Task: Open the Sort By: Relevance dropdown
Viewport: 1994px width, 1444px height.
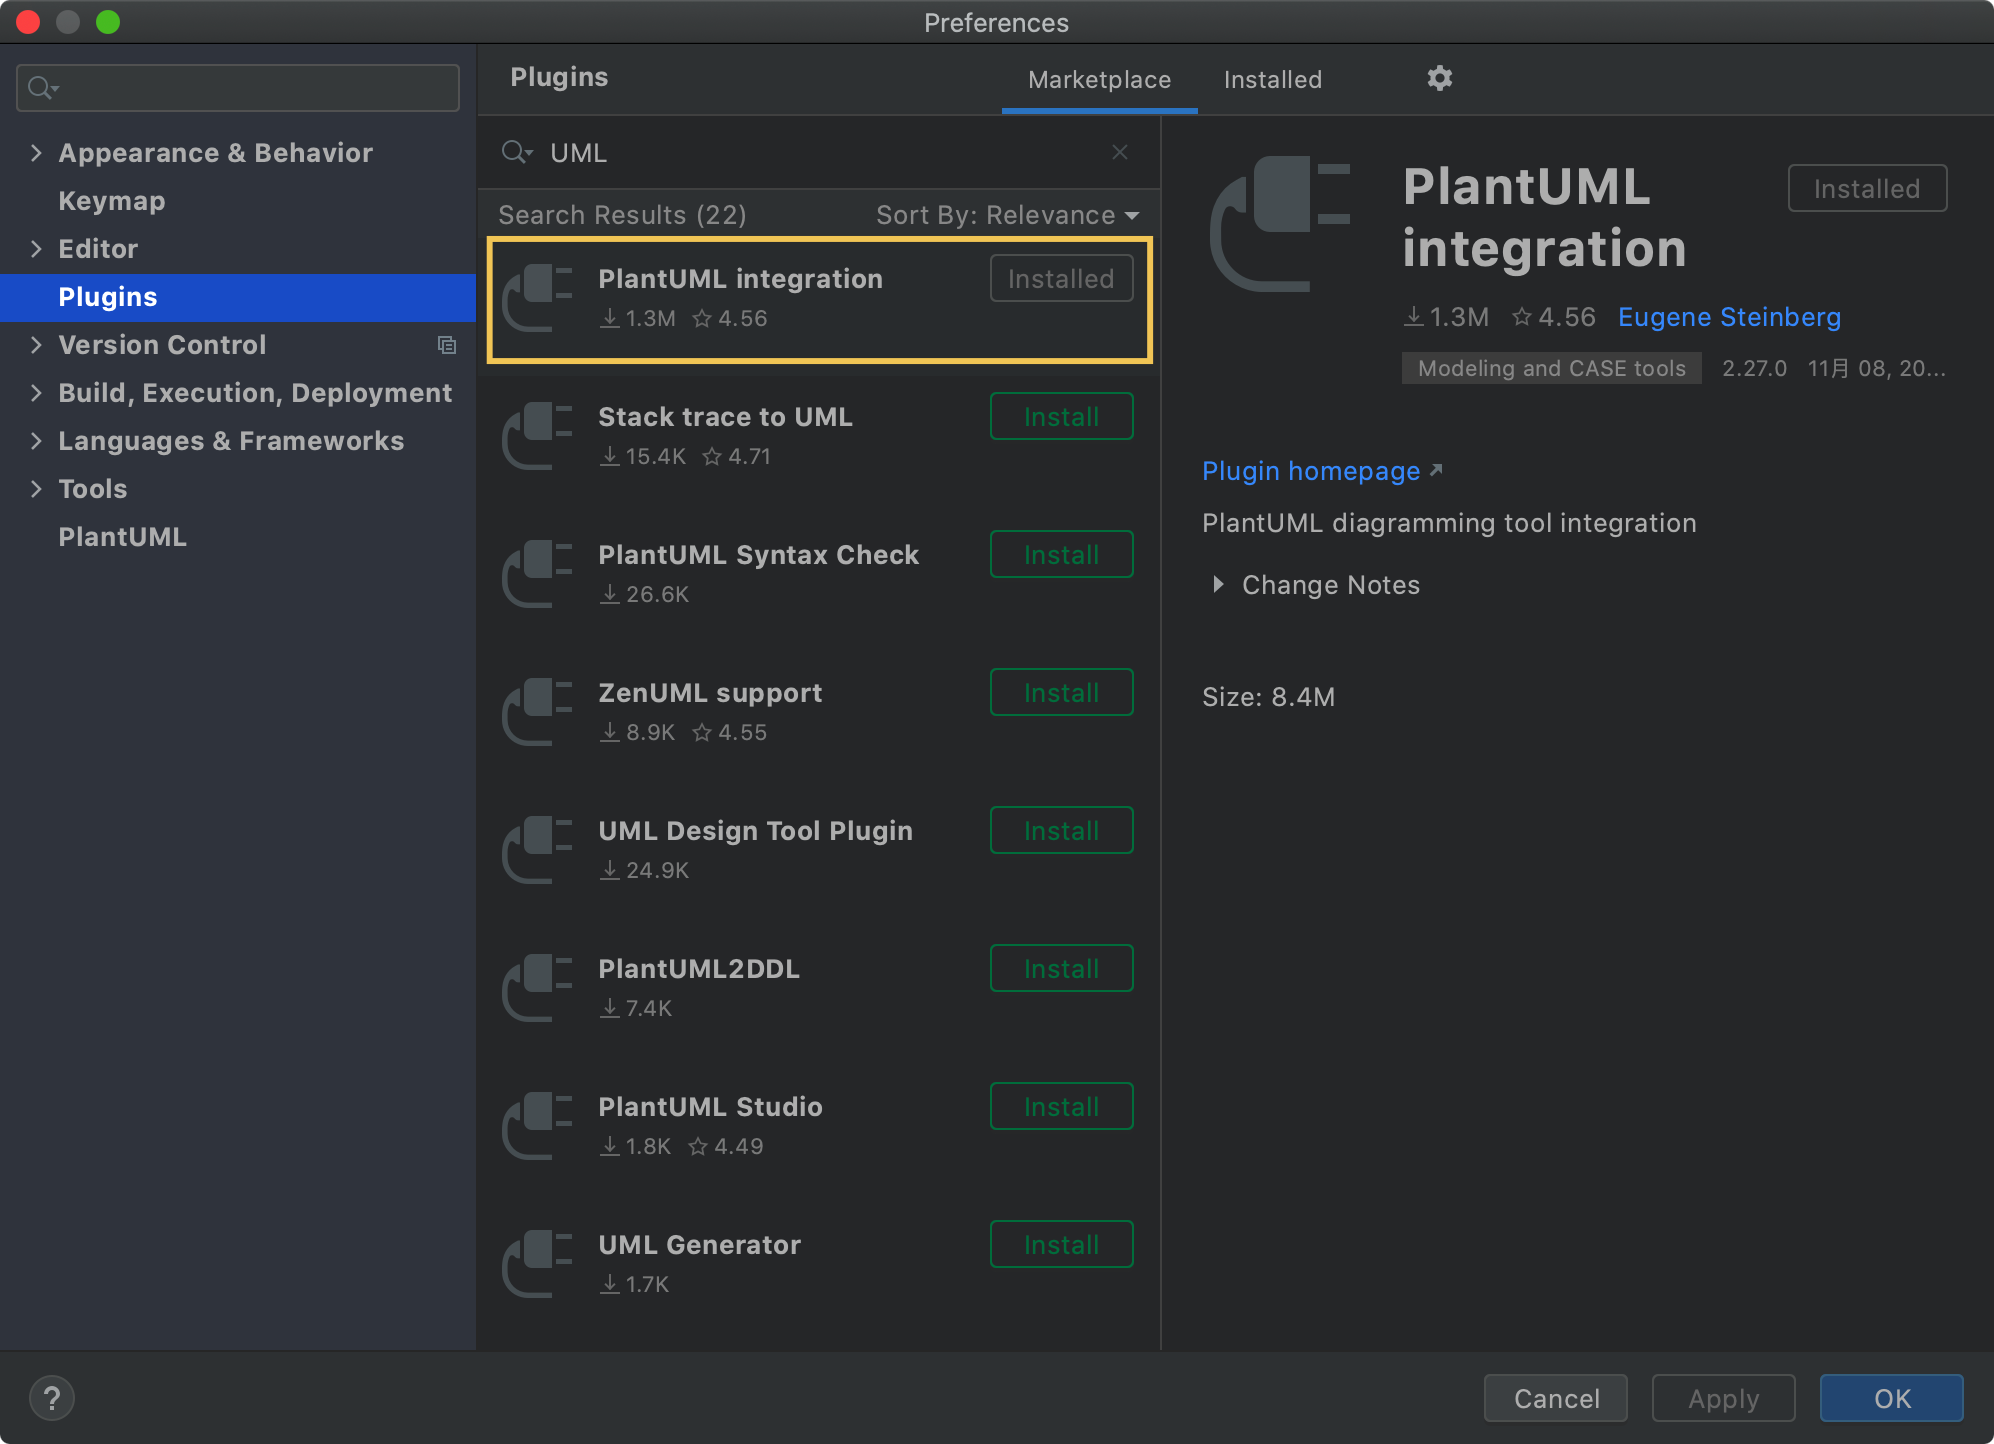Action: coord(1007,215)
